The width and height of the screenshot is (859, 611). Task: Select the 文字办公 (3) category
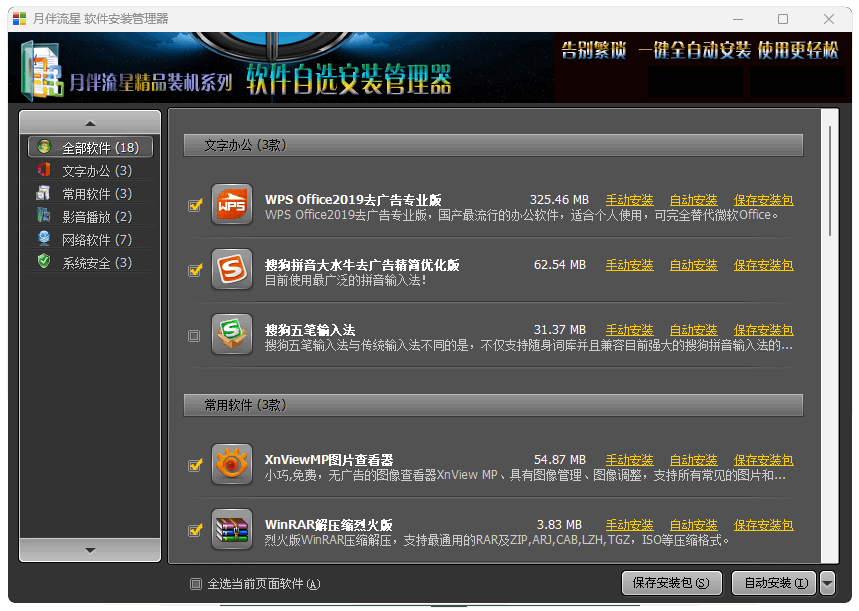pyautogui.click(x=96, y=171)
